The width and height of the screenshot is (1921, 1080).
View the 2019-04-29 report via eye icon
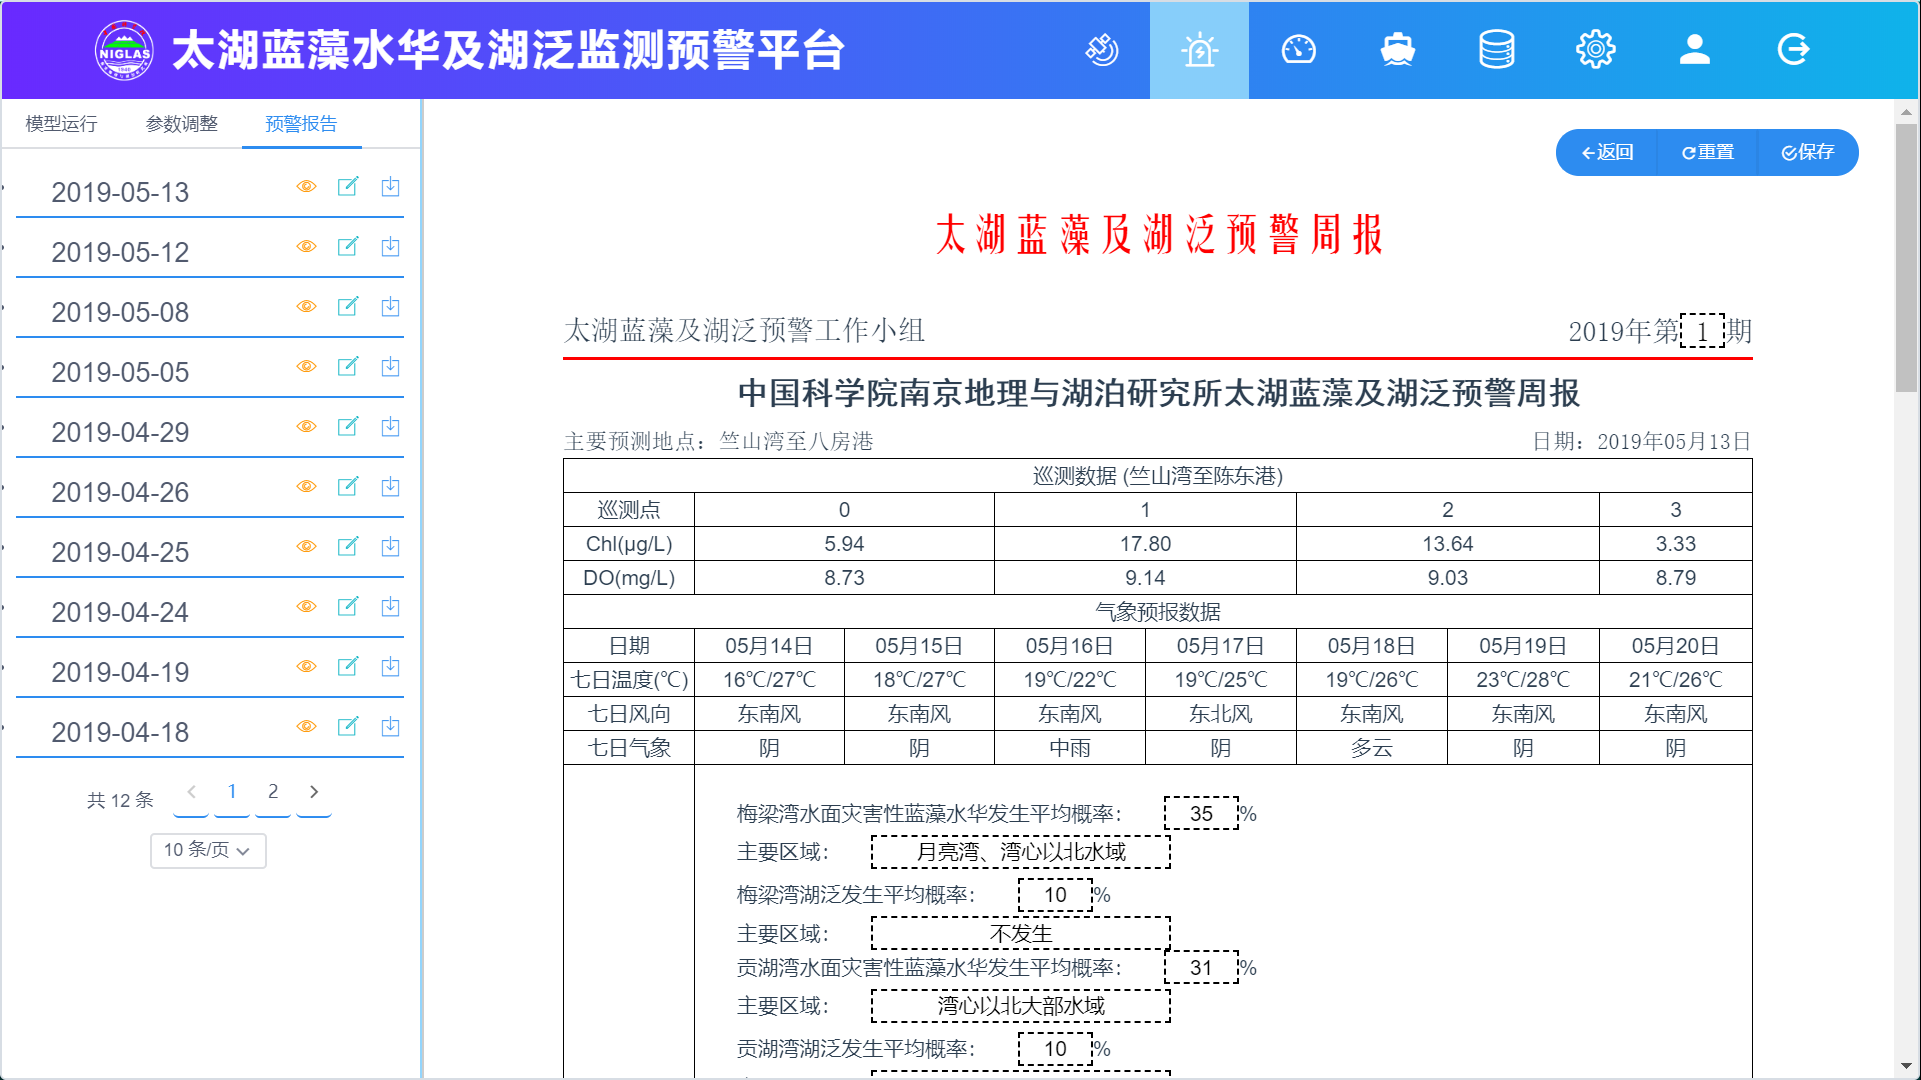click(306, 427)
